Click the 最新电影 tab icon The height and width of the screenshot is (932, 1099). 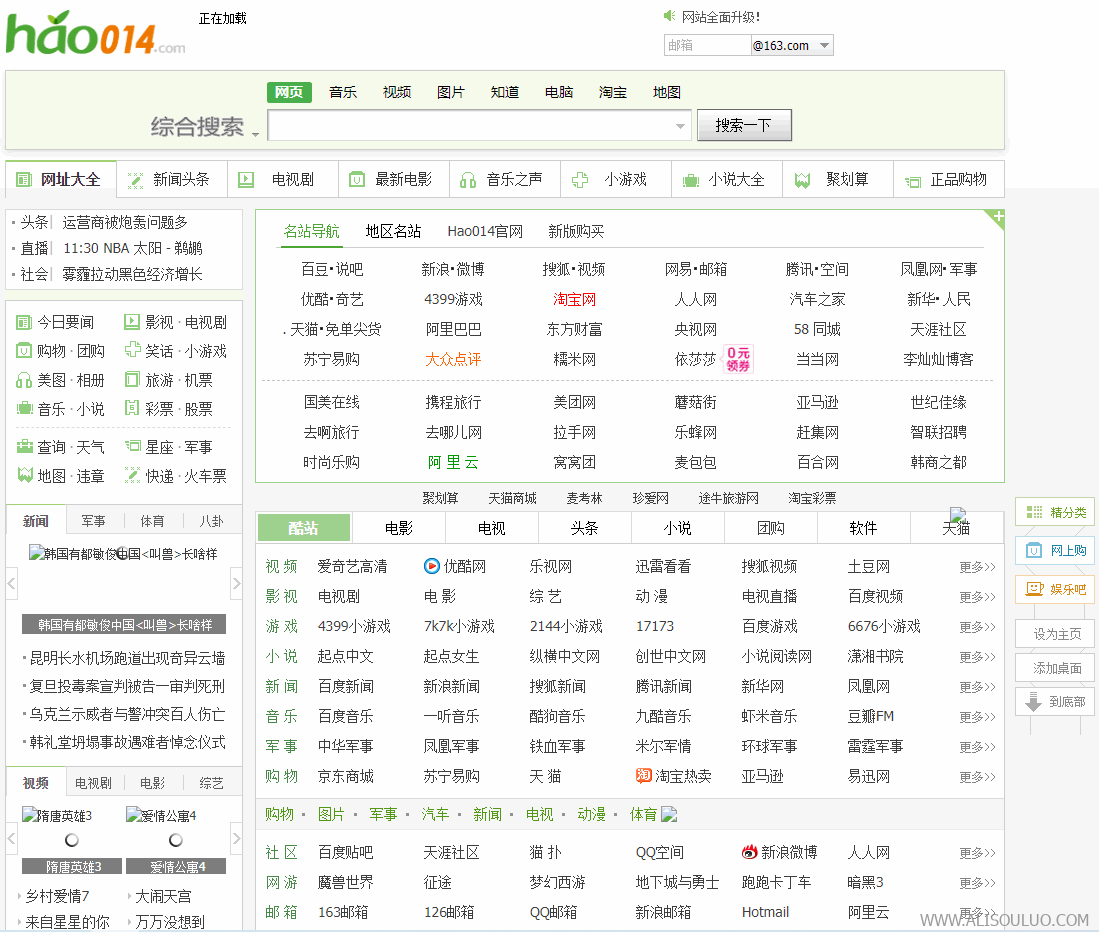(x=357, y=179)
